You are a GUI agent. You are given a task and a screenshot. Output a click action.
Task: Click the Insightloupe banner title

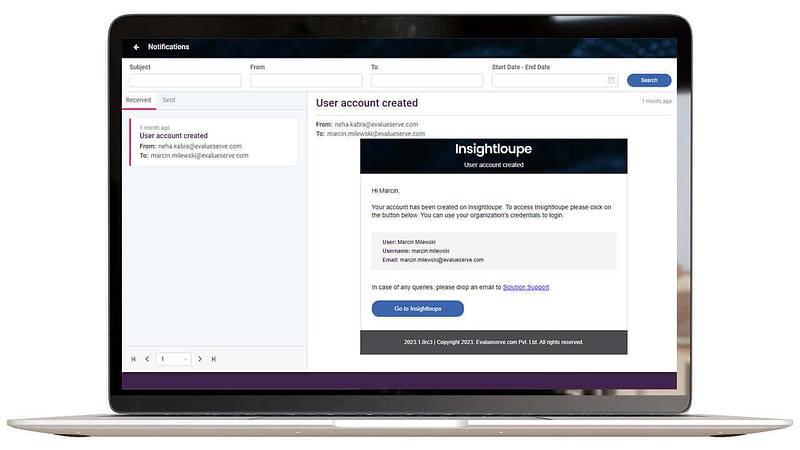point(493,149)
